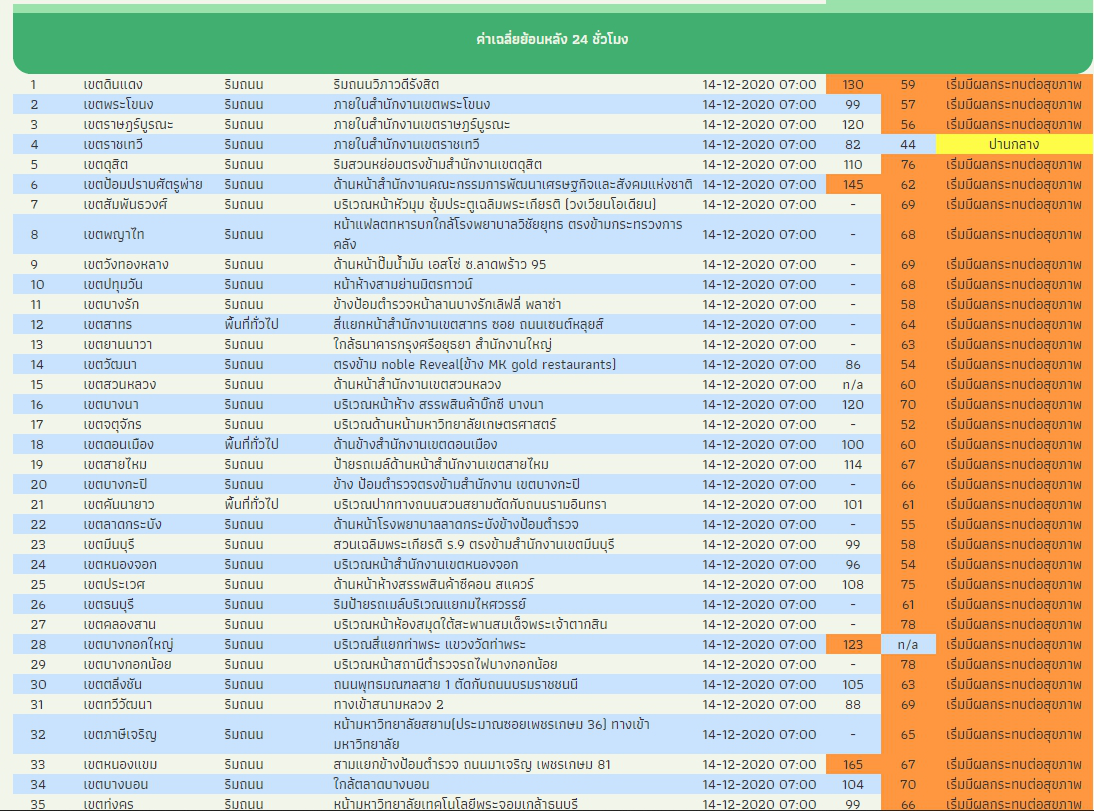Click the orange value 145 in row 6
1094x811 pixels.
pyautogui.click(x=853, y=184)
